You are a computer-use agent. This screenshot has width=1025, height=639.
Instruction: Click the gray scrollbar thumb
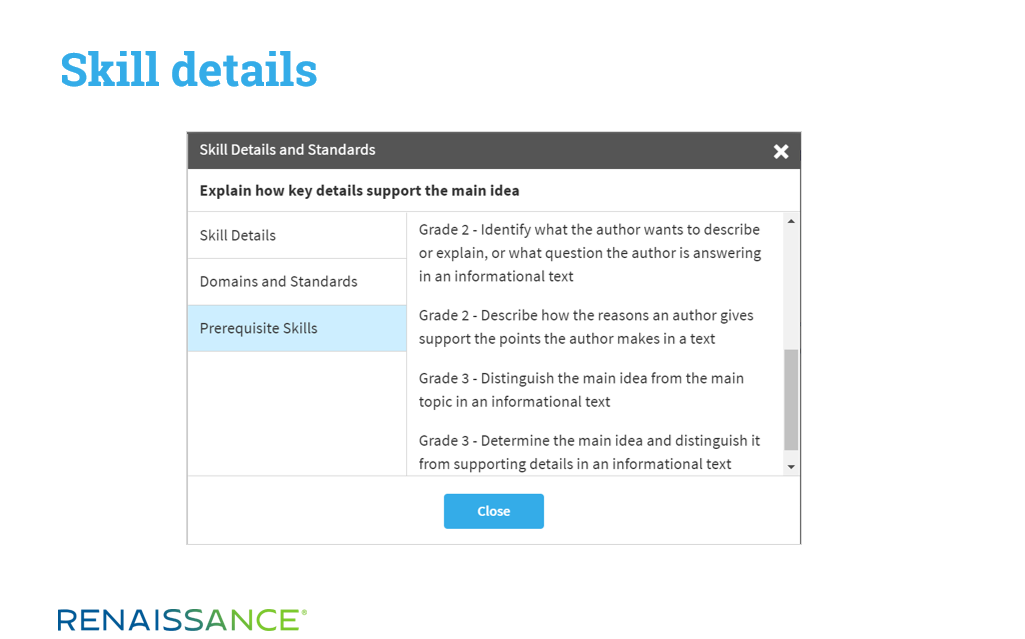791,400
